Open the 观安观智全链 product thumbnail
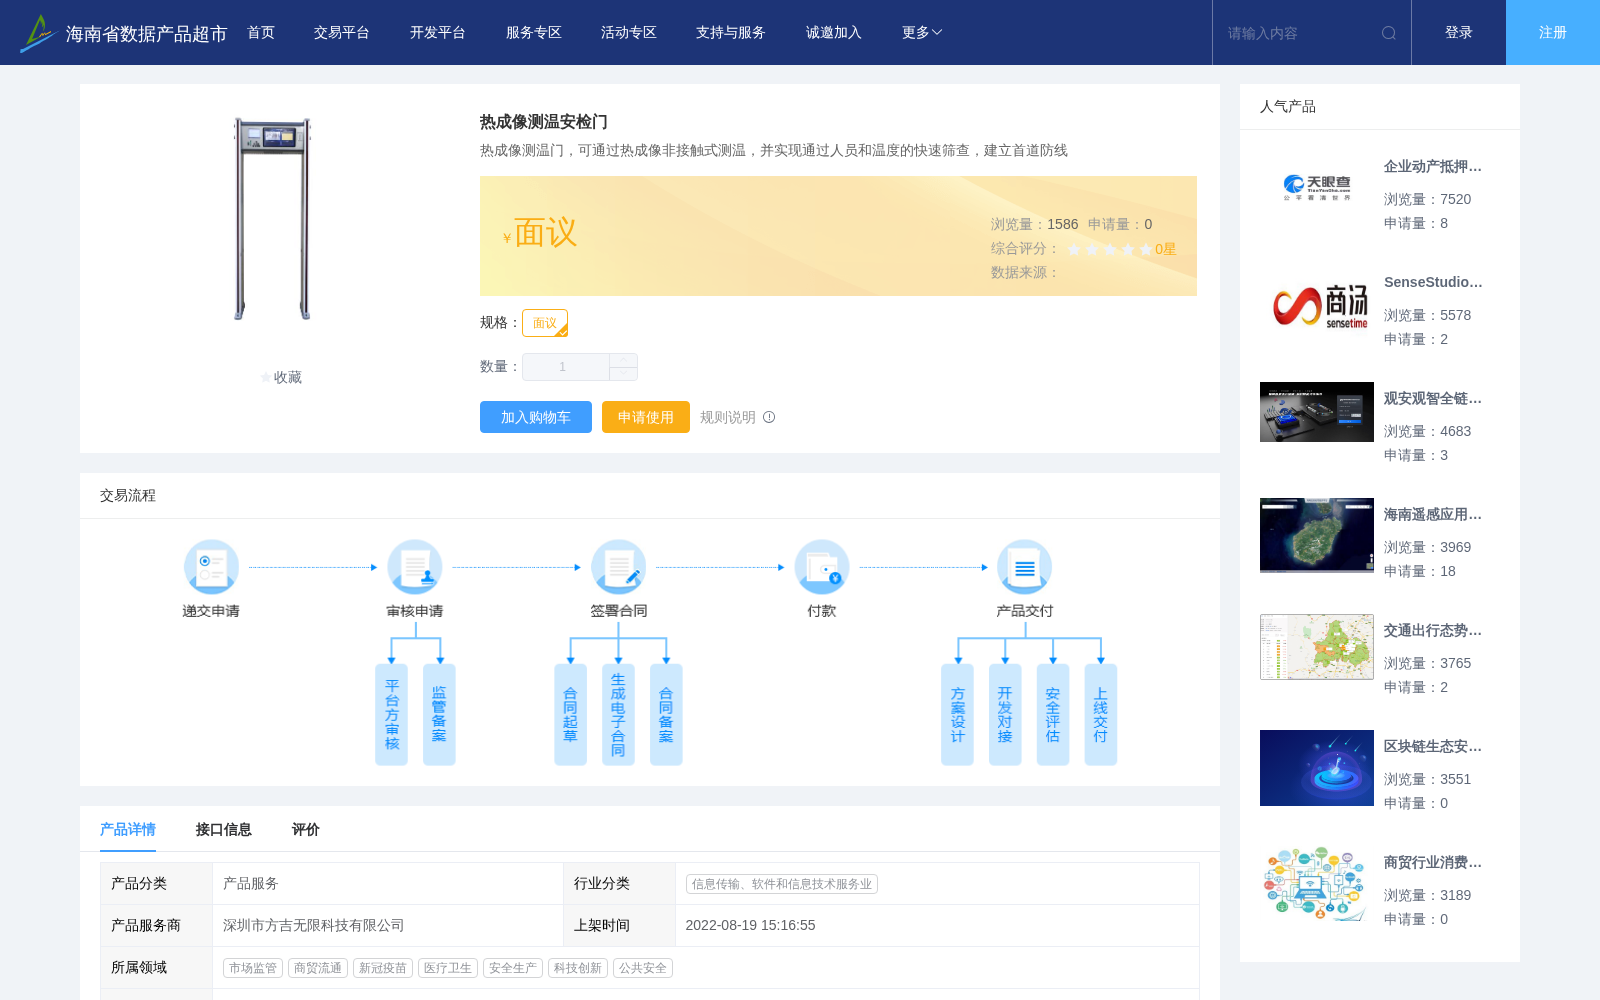Screen dimensions: 1600x1000 tap(1317, 412)
